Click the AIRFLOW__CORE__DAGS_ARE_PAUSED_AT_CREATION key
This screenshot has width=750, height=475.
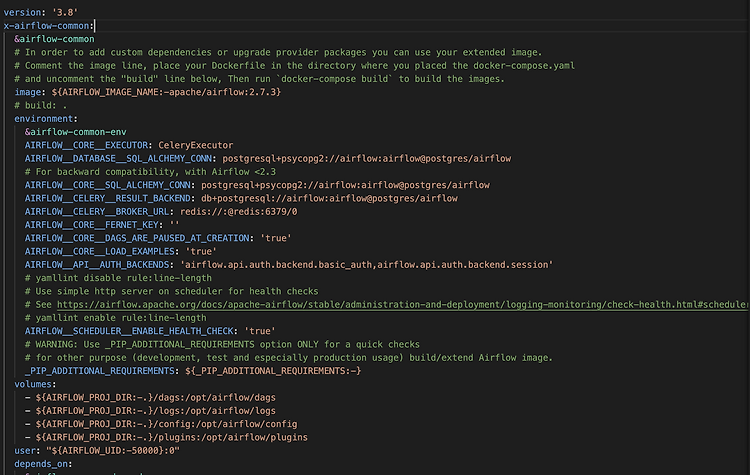[137, 238]
